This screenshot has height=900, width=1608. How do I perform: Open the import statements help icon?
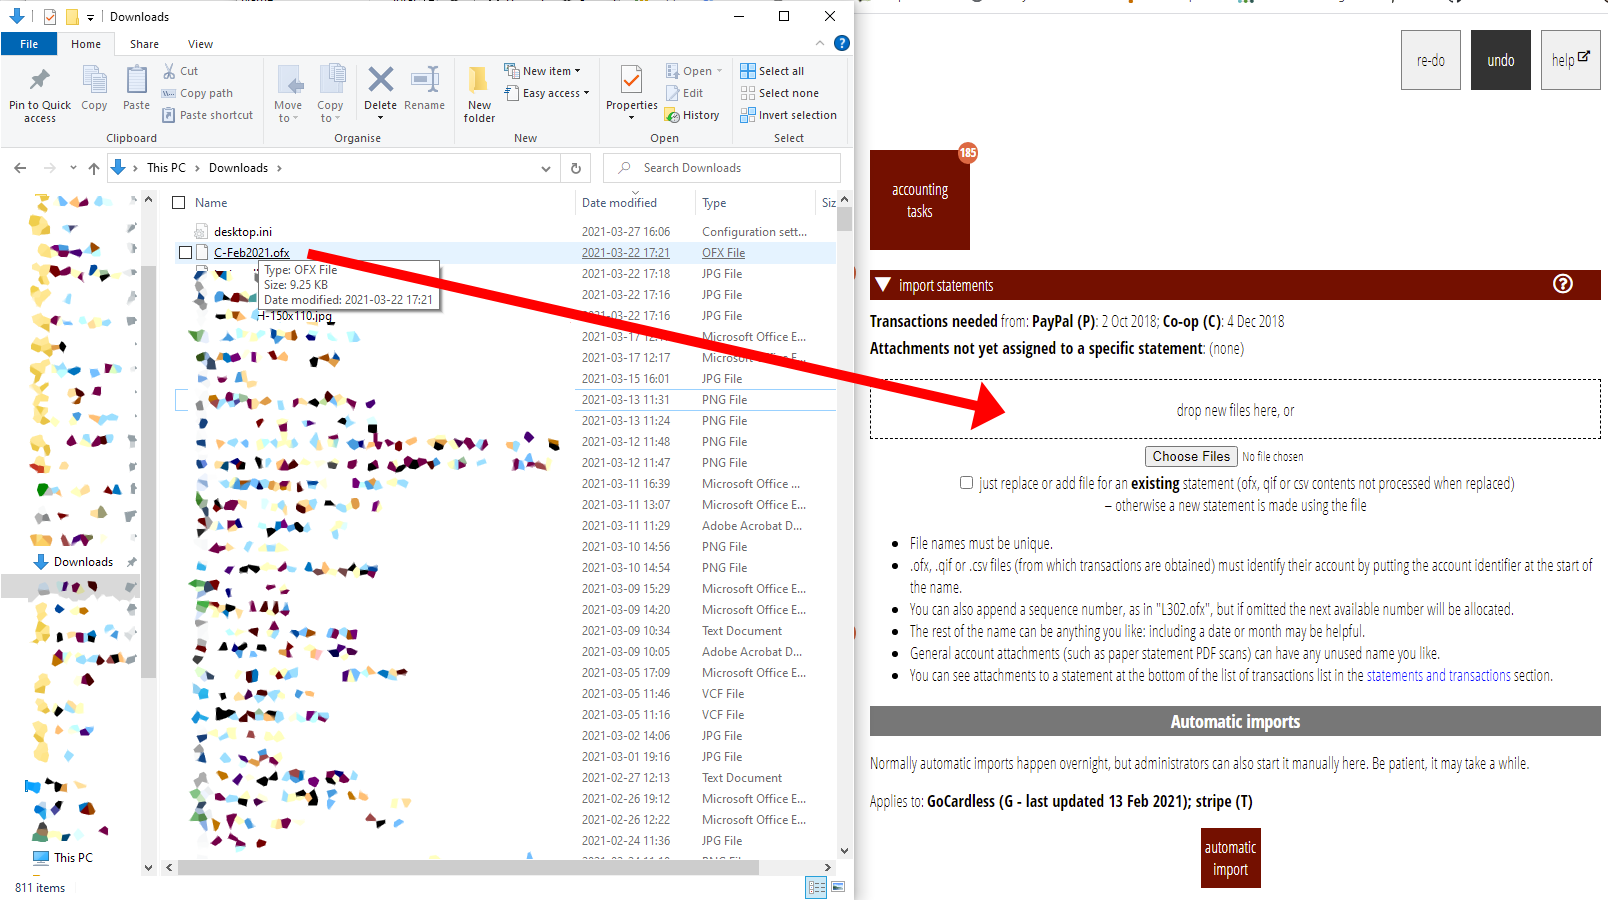point(1562,285)
